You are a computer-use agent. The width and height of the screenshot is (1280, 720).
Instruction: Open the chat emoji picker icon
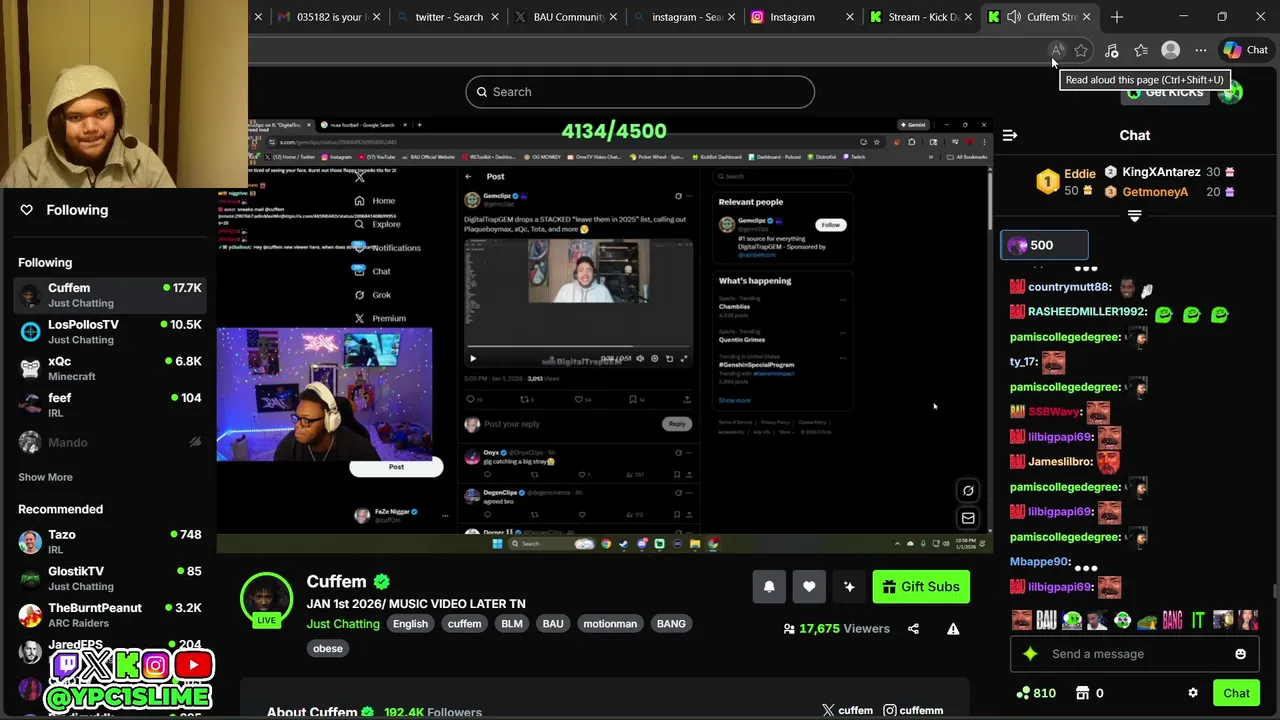[1240, 654]
